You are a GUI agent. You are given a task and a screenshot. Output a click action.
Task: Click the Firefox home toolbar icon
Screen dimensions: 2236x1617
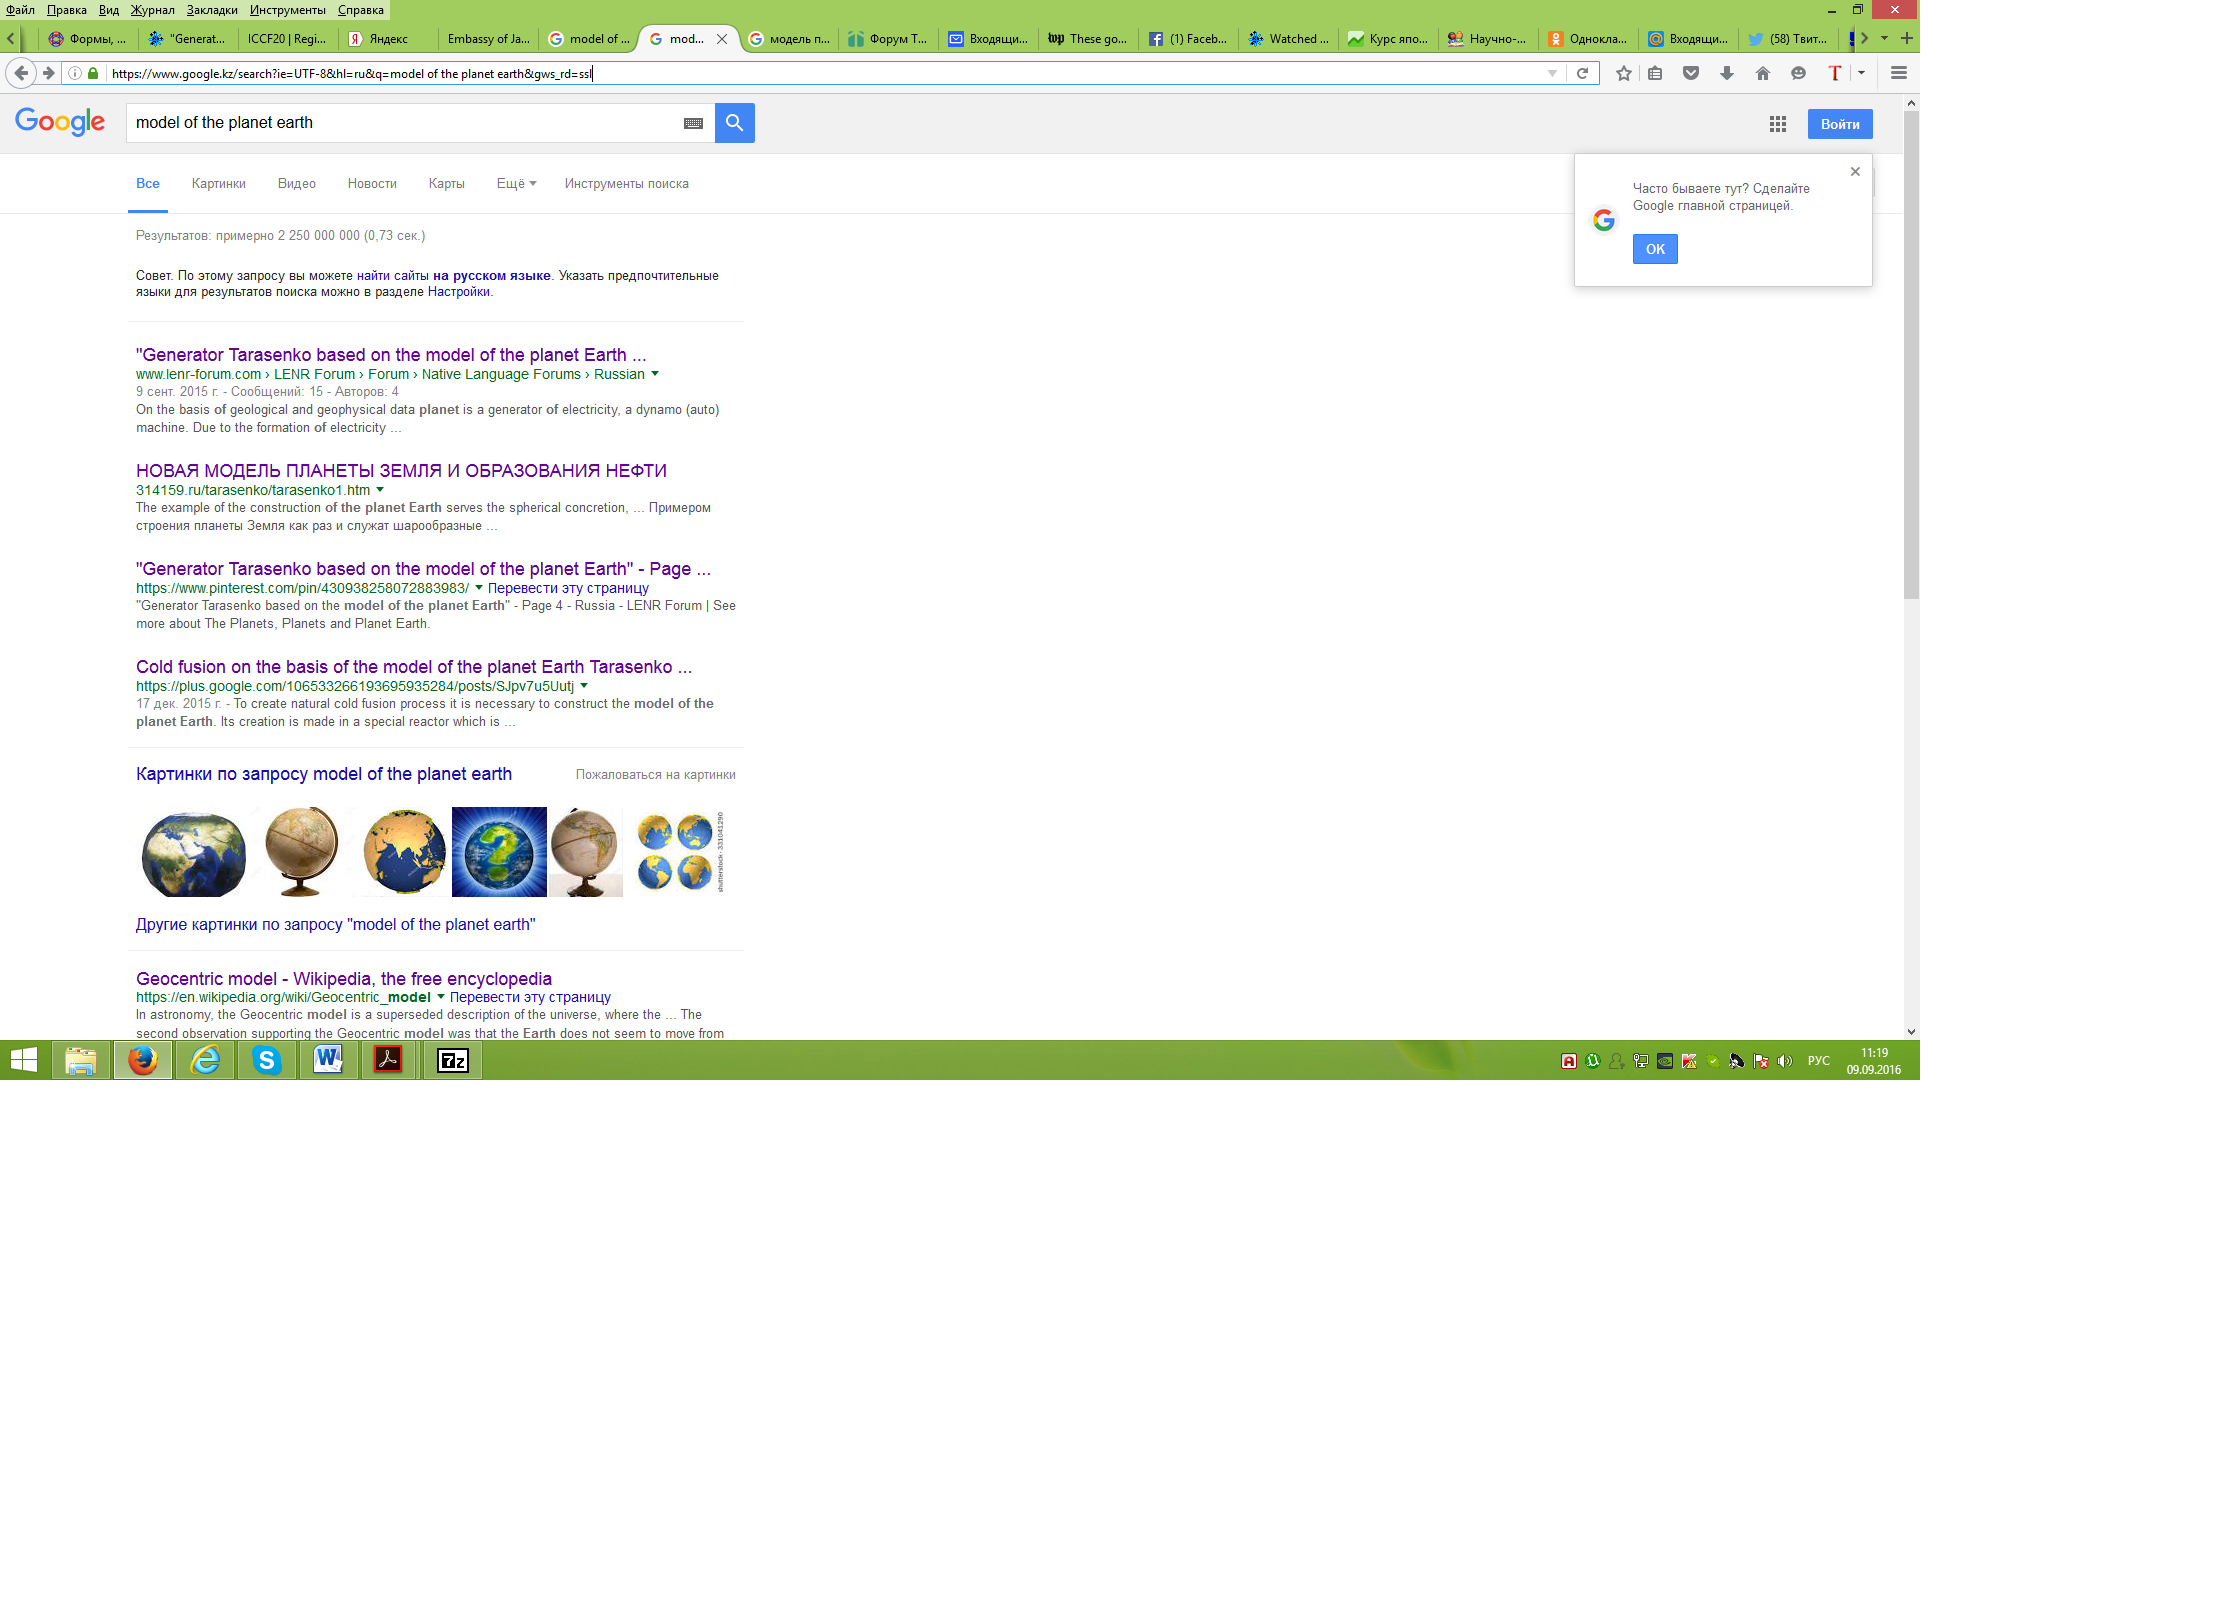tap(1762, 73)
